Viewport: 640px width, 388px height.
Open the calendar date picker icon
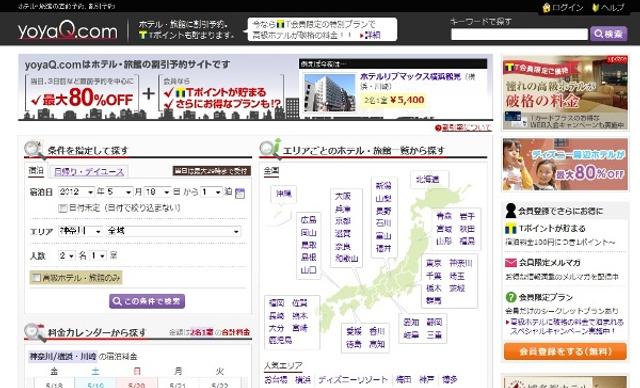coord(240,193)
